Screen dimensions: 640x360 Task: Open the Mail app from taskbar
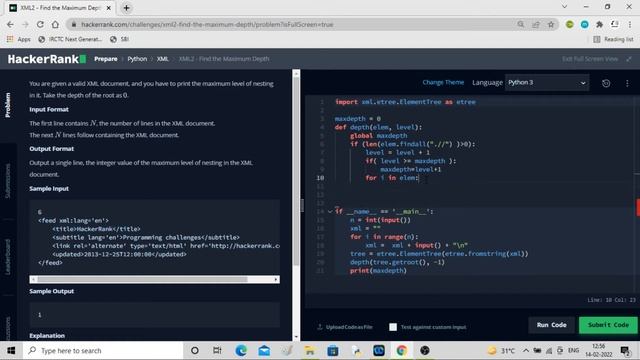click(264, 351)
